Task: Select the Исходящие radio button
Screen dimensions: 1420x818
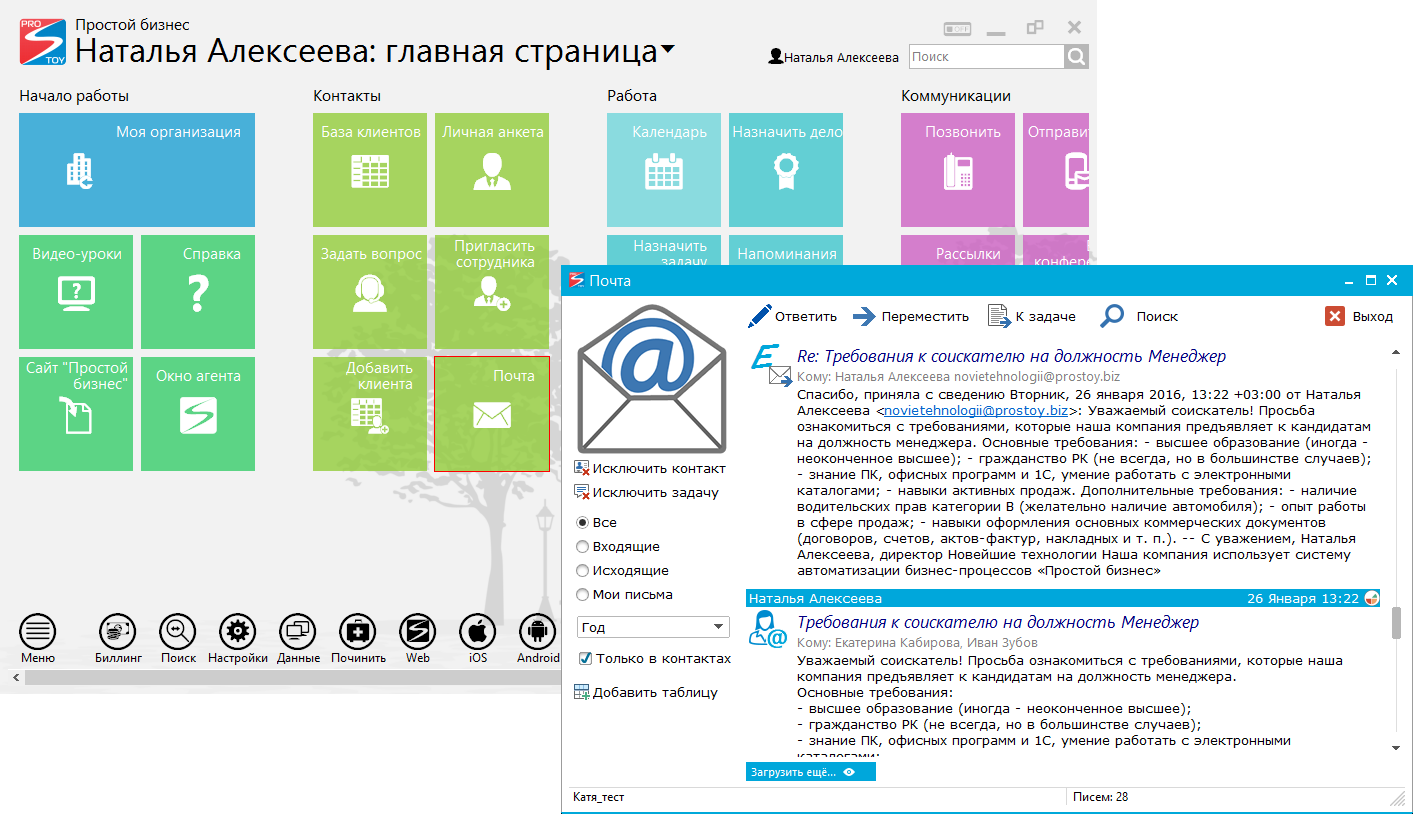Action: (583, 571)
